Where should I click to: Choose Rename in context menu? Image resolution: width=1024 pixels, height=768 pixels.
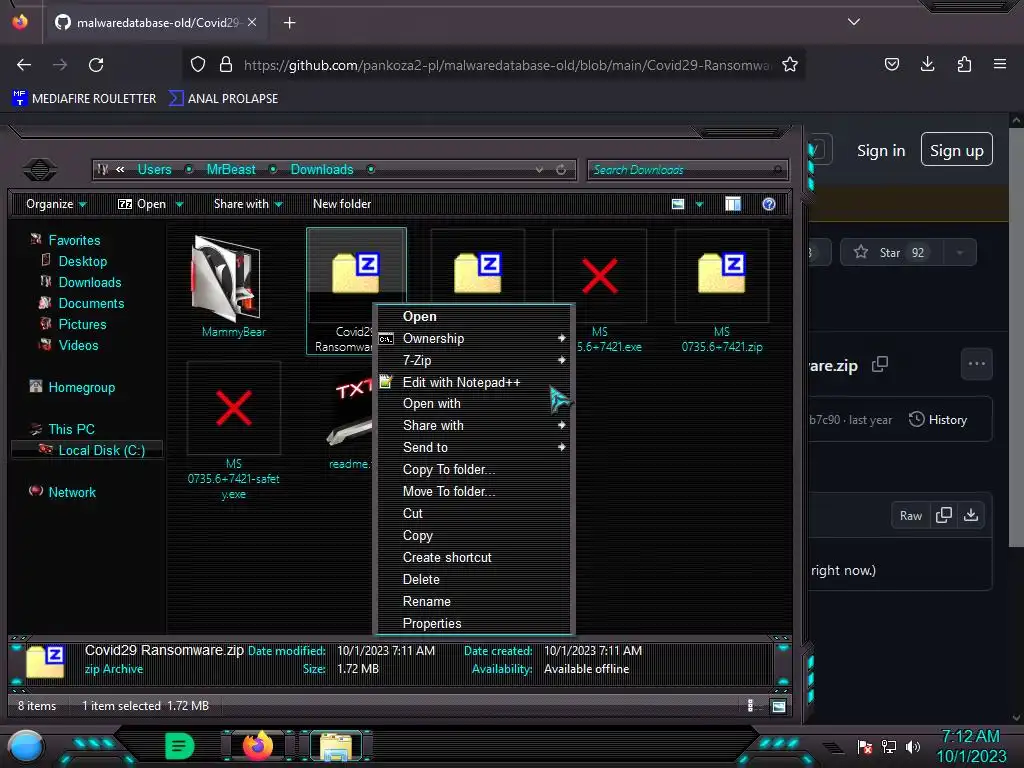pos(474,602)
